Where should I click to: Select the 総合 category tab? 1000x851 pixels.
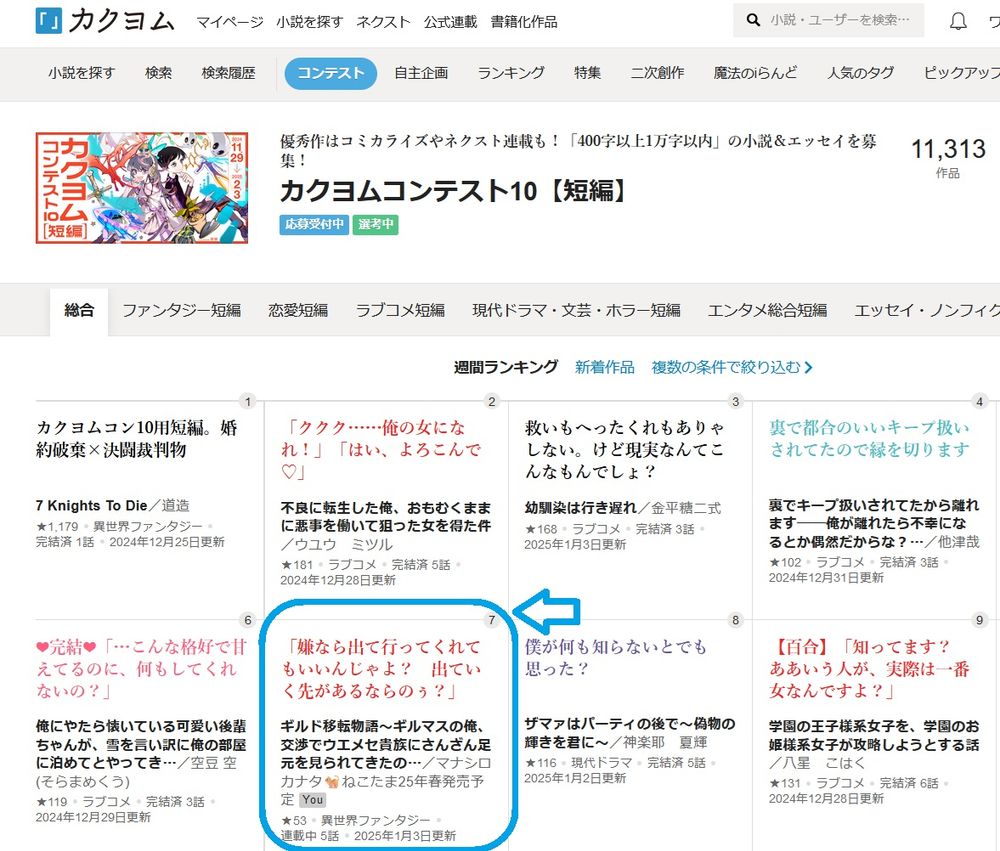(79, 311)
